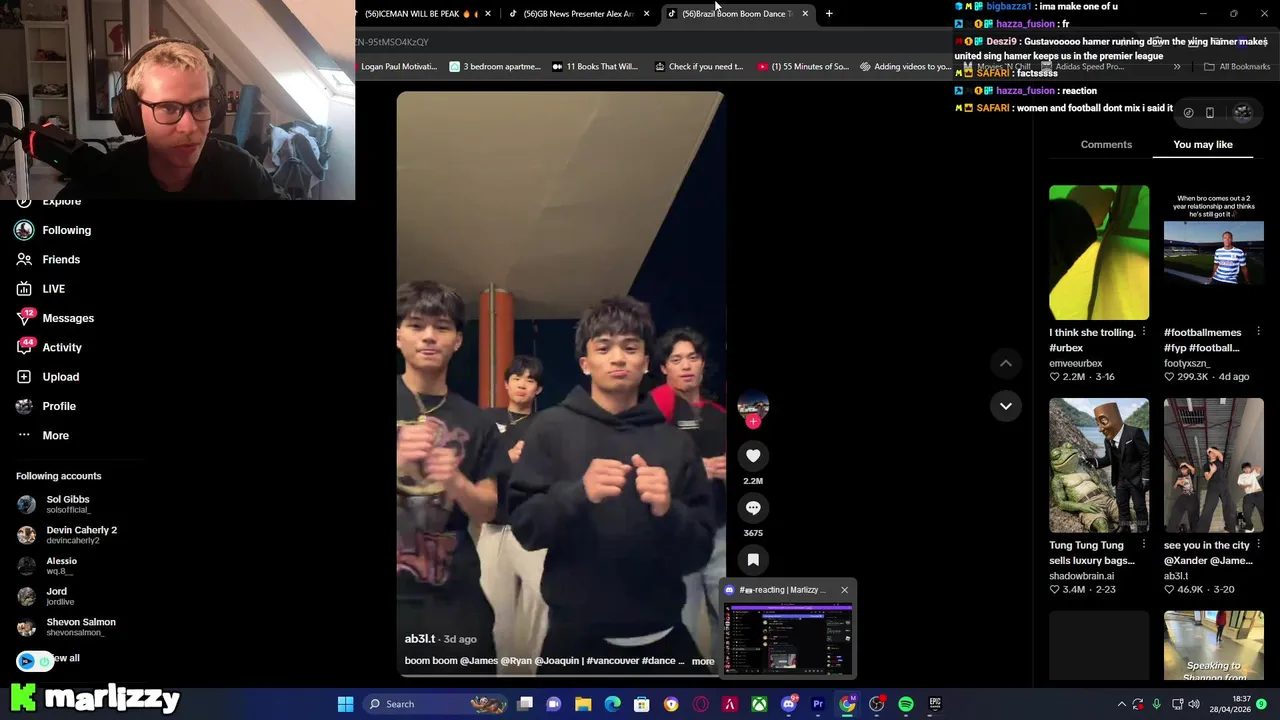Open Check if you need t... bookmark
Viewport: 1280px width, 720px height.
point(698,67)
